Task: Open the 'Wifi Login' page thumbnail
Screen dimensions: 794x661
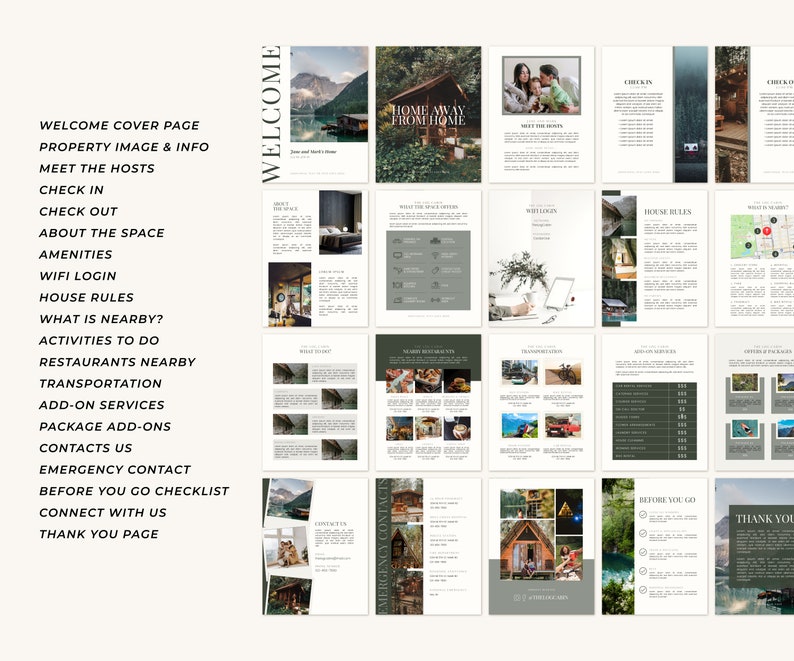Action: point(541,258)
